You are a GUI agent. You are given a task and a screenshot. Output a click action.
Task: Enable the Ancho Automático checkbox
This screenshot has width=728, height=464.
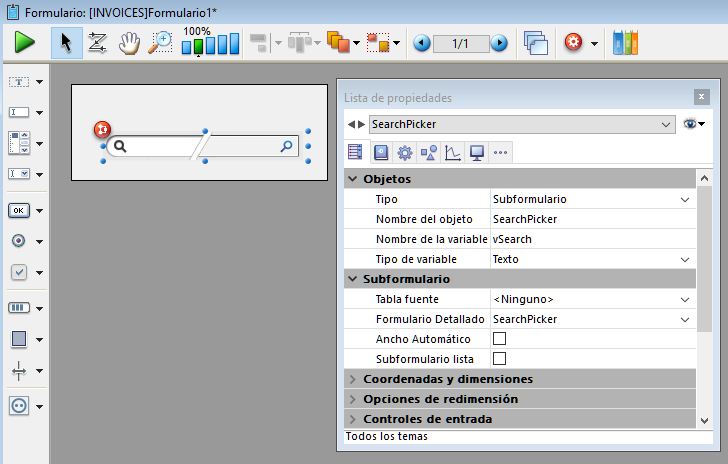[500, 339]
